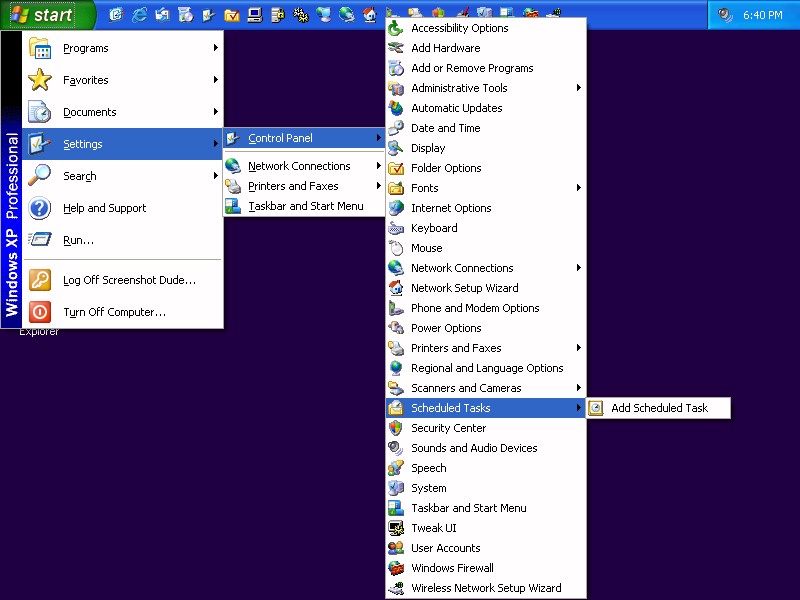Click the Windows Firewall icon
The height and width of the screenshot is (600, 800).
pos(396,568)
